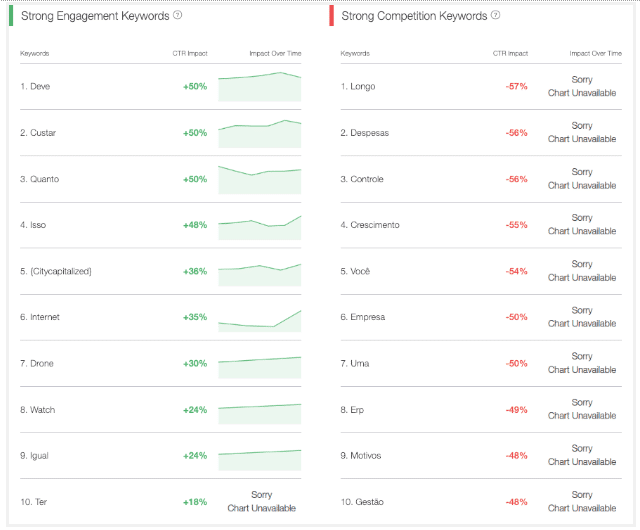Open the Quanto impact over time chart

260,180
